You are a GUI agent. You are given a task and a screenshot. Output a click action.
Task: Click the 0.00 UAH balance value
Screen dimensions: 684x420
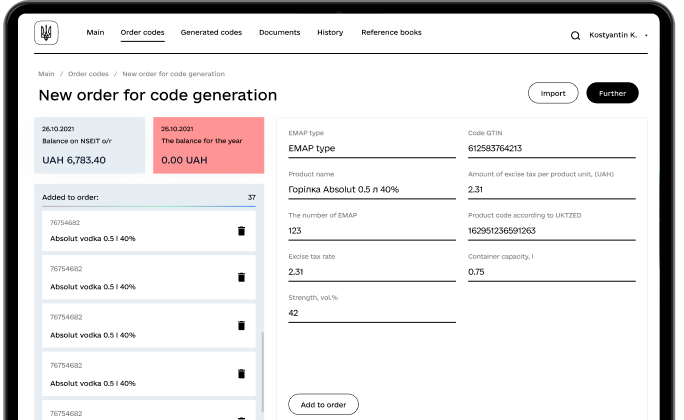[184, 160]
